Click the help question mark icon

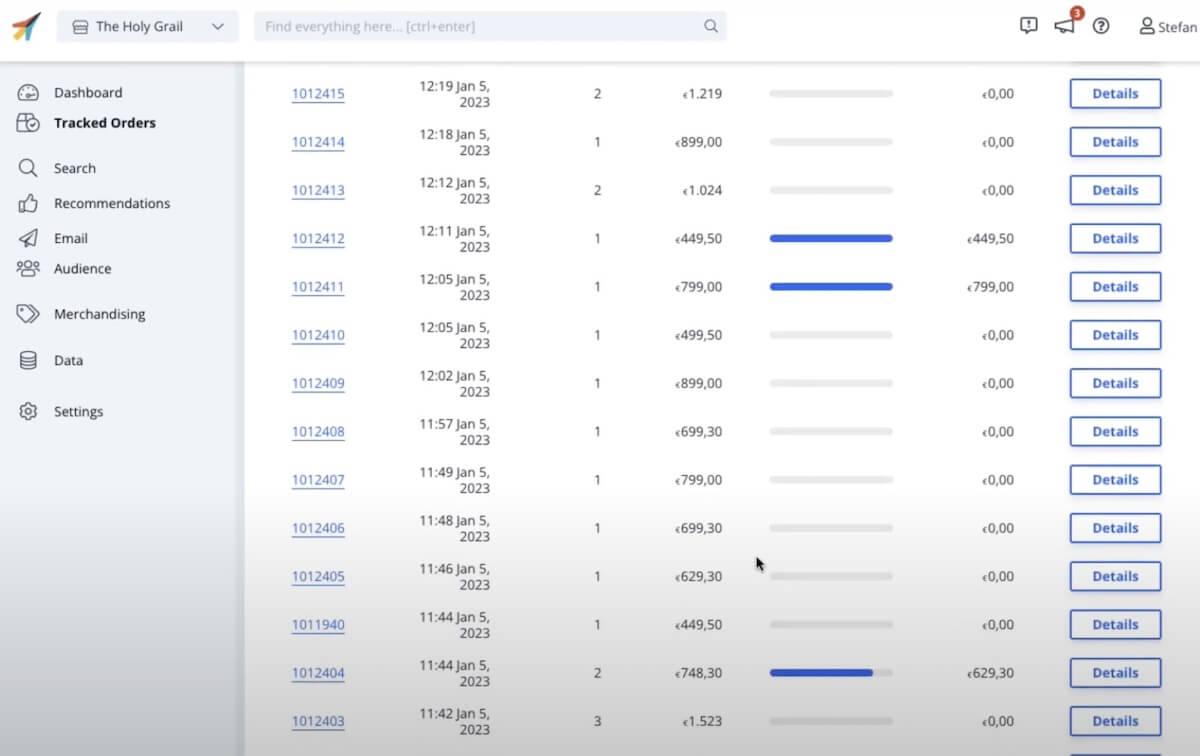click(x=1101, y=26)
